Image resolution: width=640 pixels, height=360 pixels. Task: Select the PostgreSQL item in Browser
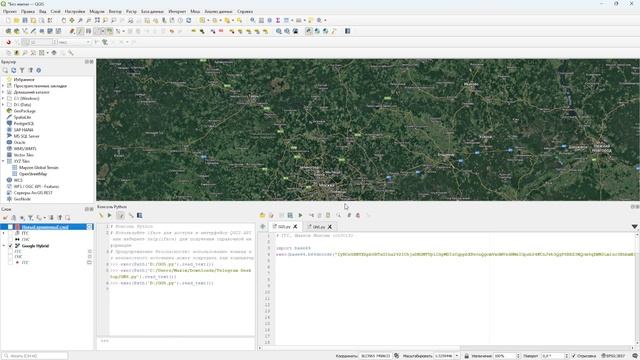point(24,124)
